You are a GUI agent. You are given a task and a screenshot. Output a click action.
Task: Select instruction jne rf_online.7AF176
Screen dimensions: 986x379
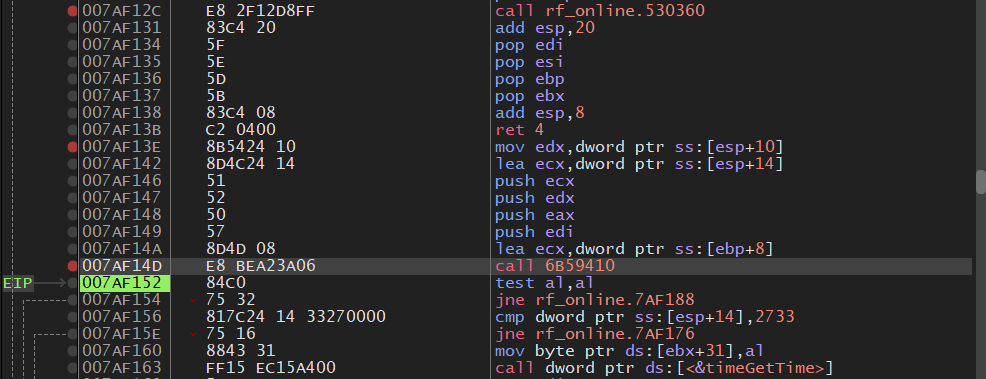595,334
